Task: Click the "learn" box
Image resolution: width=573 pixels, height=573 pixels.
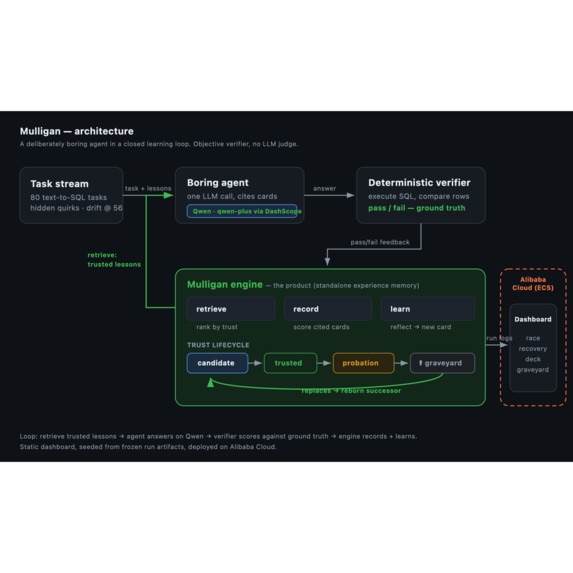Action: (x=428, y=309)
